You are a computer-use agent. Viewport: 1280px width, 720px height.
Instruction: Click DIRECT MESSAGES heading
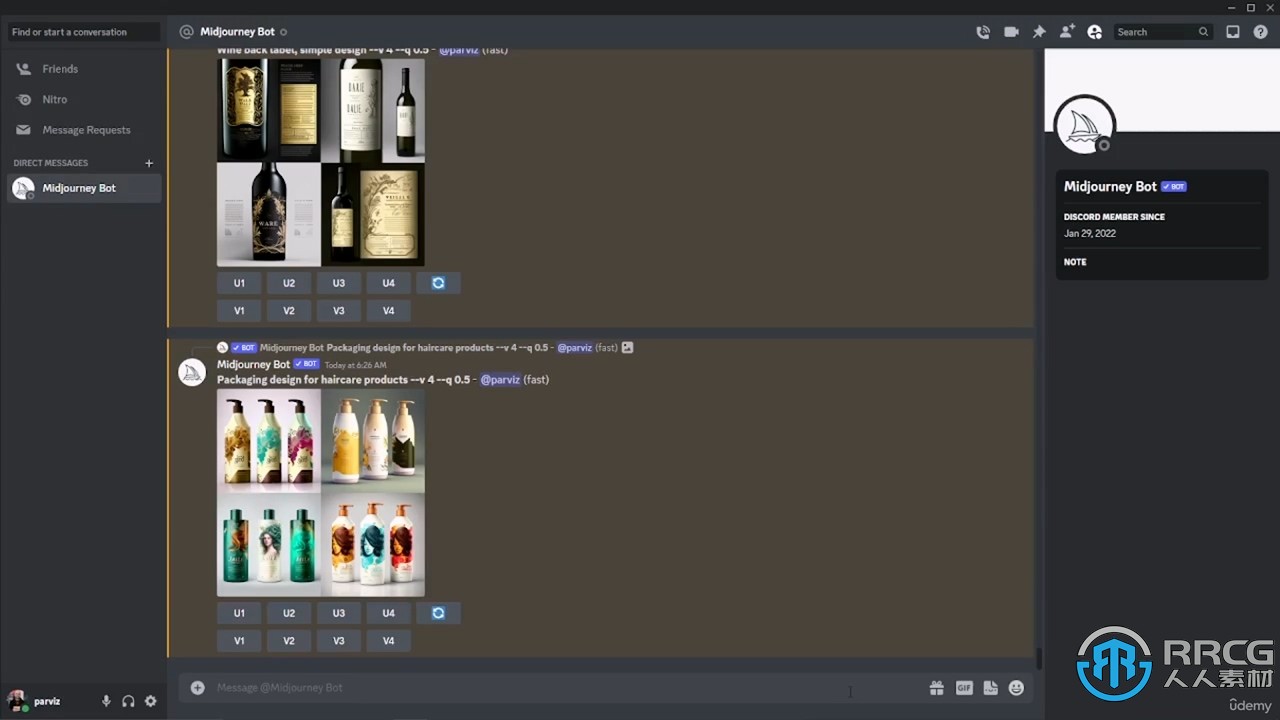click(51, 163)
